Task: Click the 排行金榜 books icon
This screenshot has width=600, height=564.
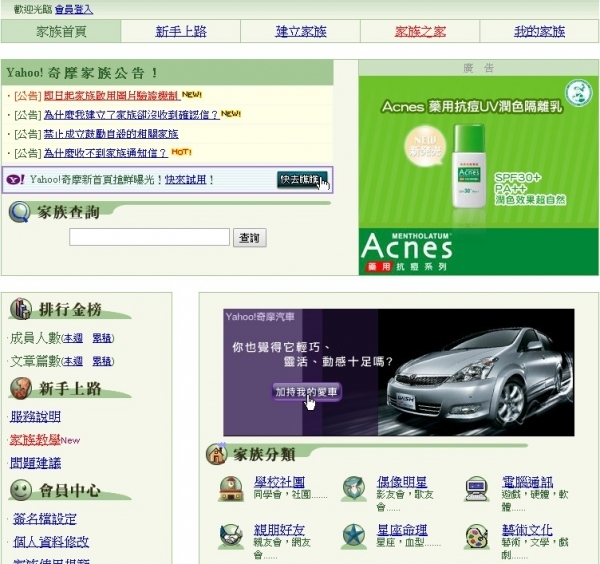Action: click(21, 308)
